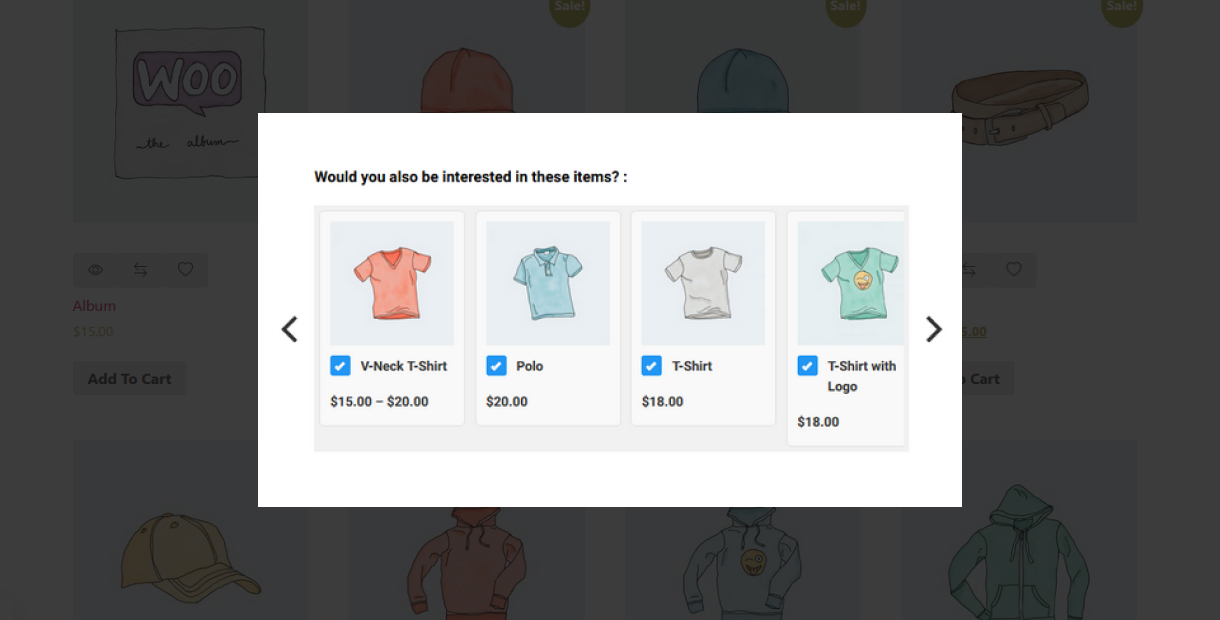
Task: Uncheck the T-Shirt with Logo suggestion
Action: [807, 365]
